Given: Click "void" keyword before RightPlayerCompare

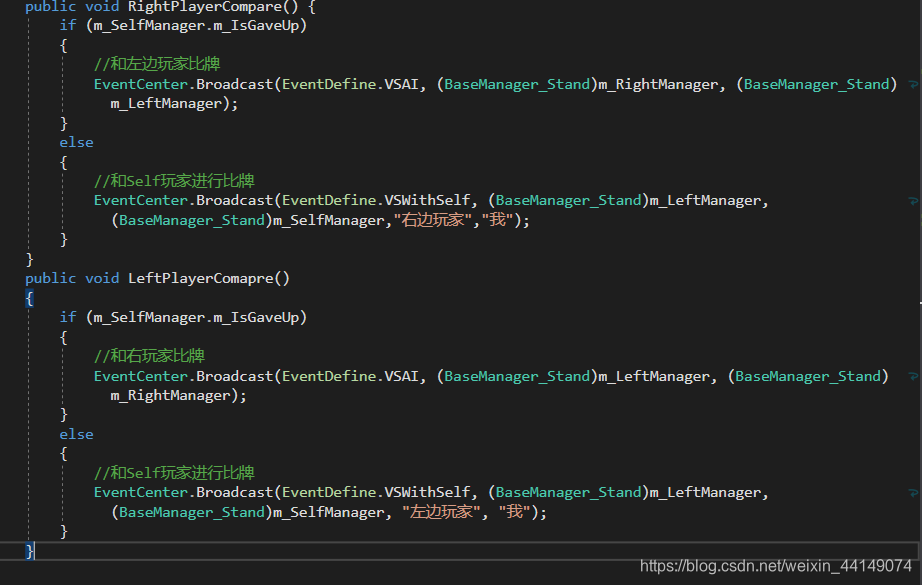Looking at the screenshot, I should pos(102,7).
